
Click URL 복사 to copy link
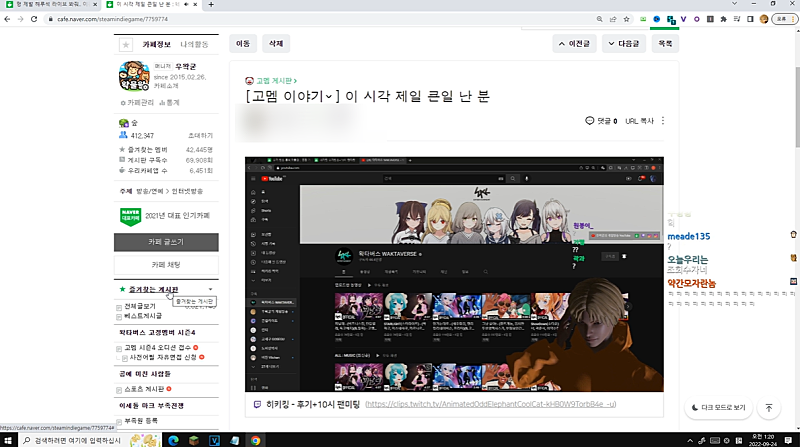pyautogui.click(x=639, y=121)
